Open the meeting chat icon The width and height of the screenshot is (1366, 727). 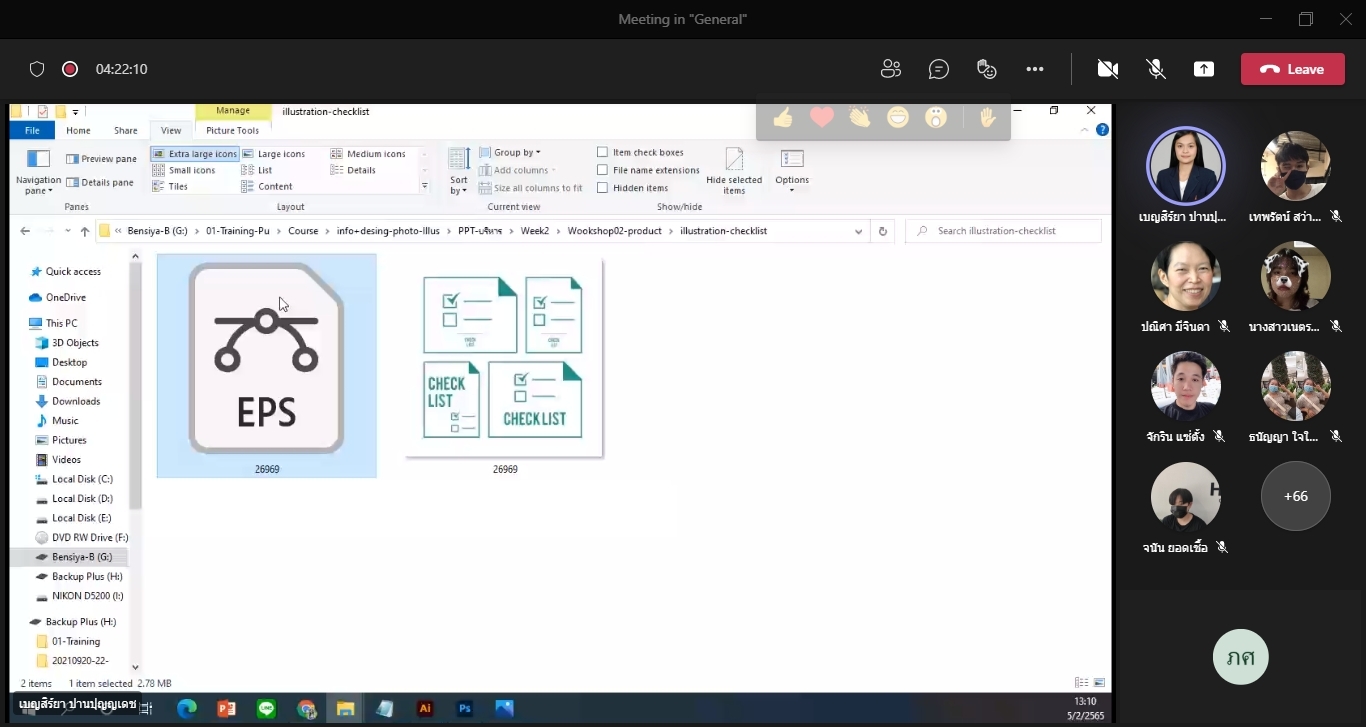click(938, 69)
